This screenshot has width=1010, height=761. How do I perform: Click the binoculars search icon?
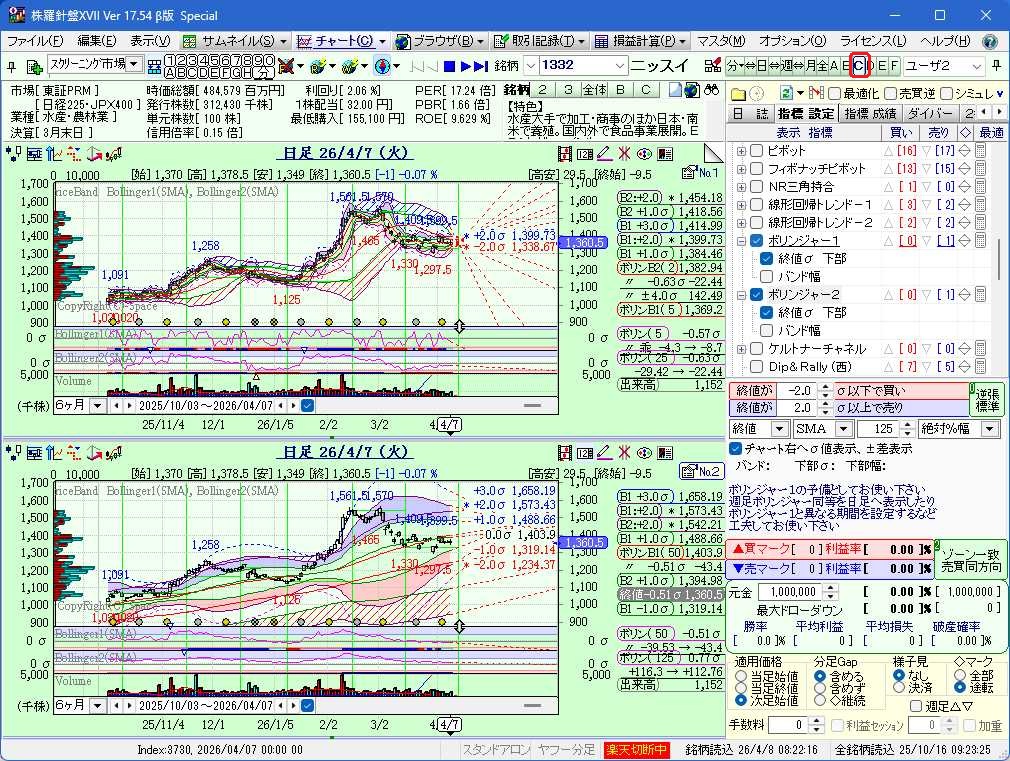[714, 90]
